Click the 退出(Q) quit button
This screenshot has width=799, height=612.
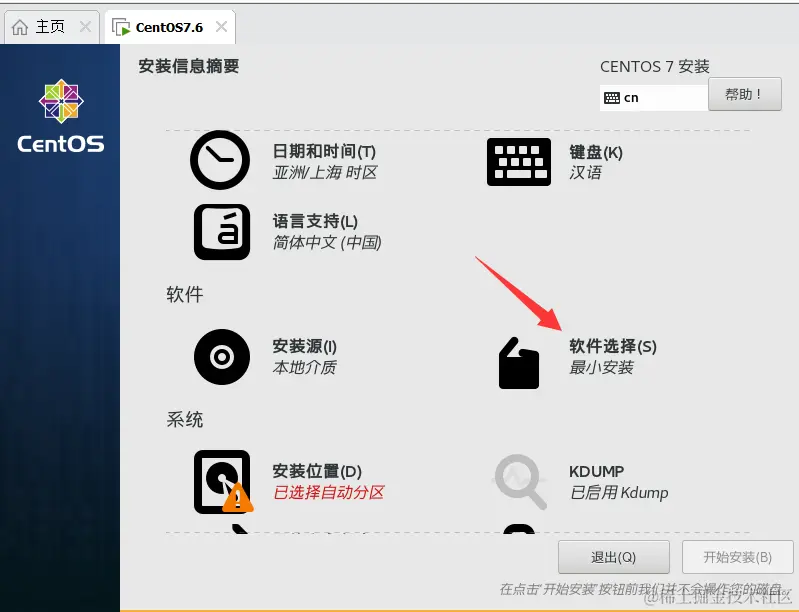614,557
